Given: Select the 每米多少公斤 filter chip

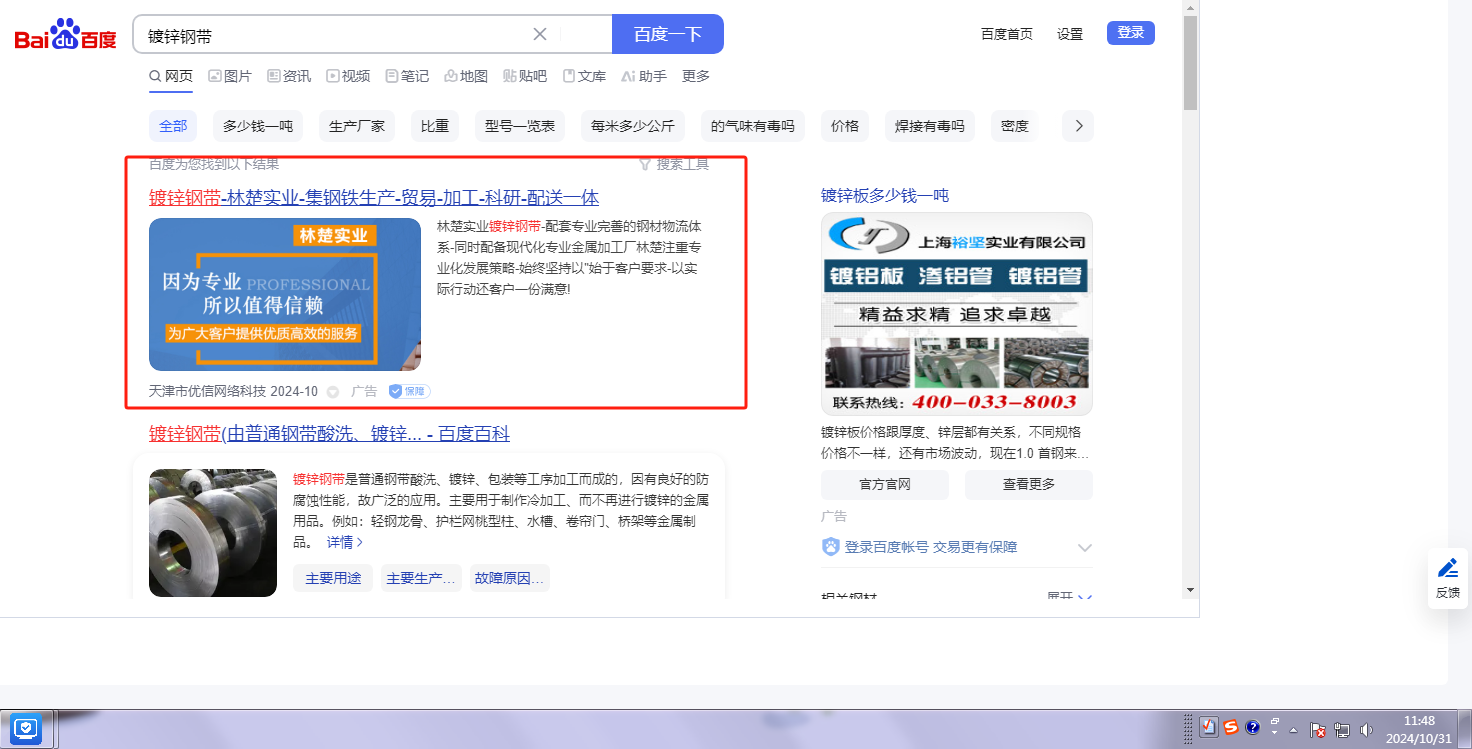Looking at the screenshot, I should click(633, 126).
